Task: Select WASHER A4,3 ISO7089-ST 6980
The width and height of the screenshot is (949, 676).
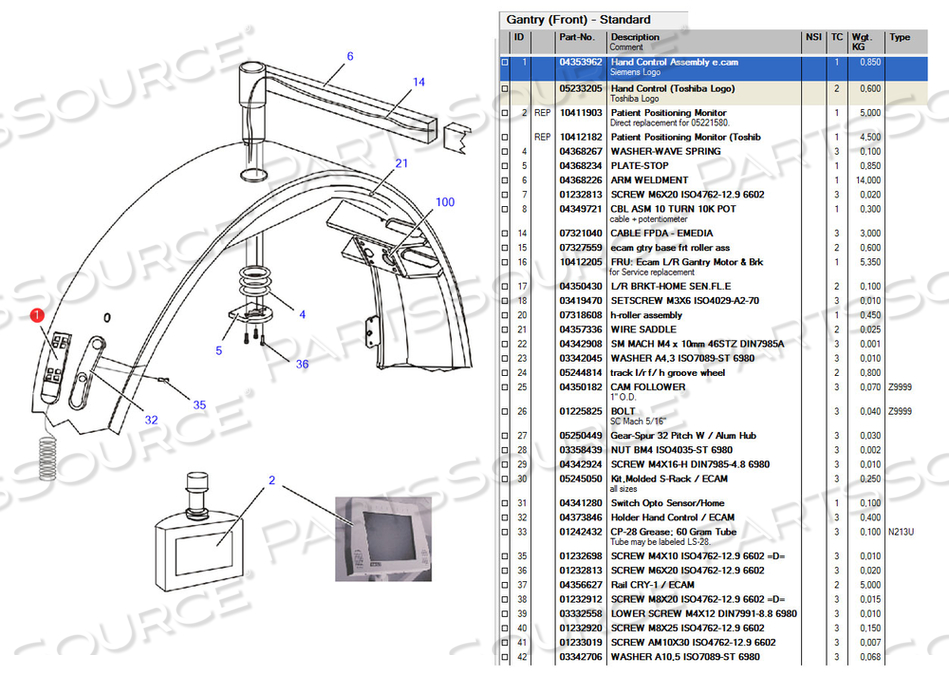Action: point(682,358)
